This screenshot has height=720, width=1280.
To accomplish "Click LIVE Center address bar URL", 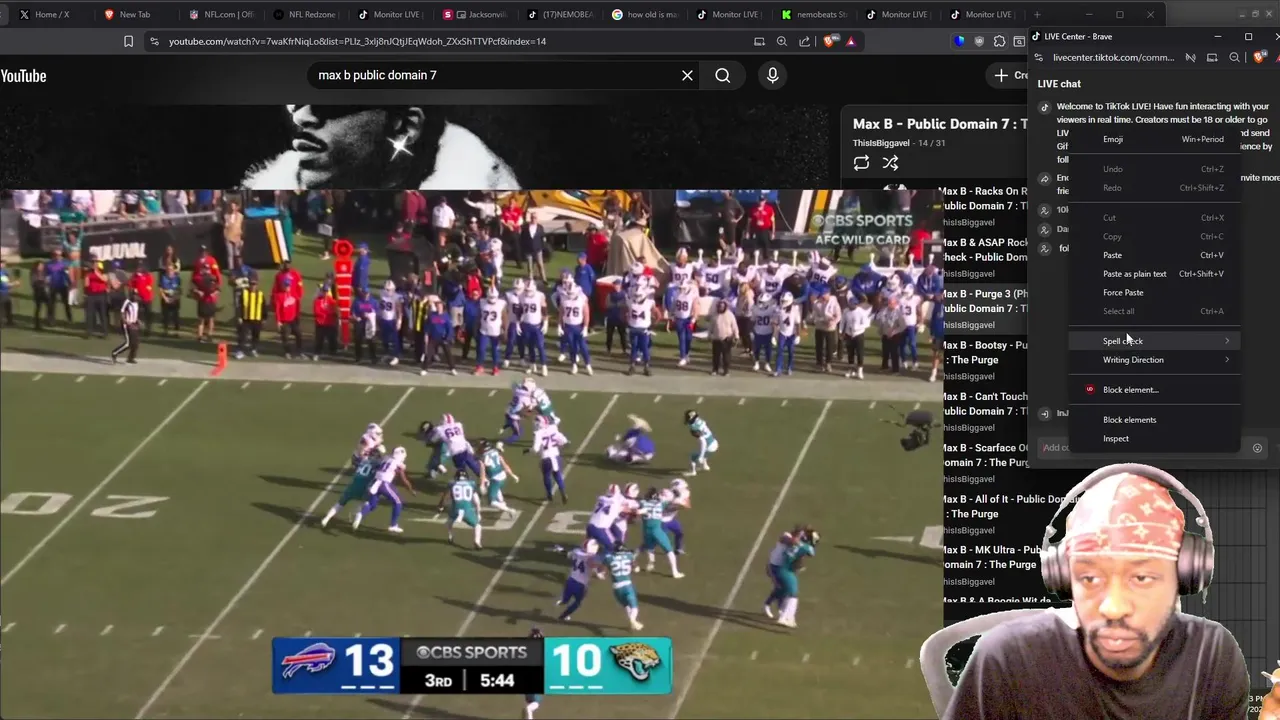I will click(1113, 57).
